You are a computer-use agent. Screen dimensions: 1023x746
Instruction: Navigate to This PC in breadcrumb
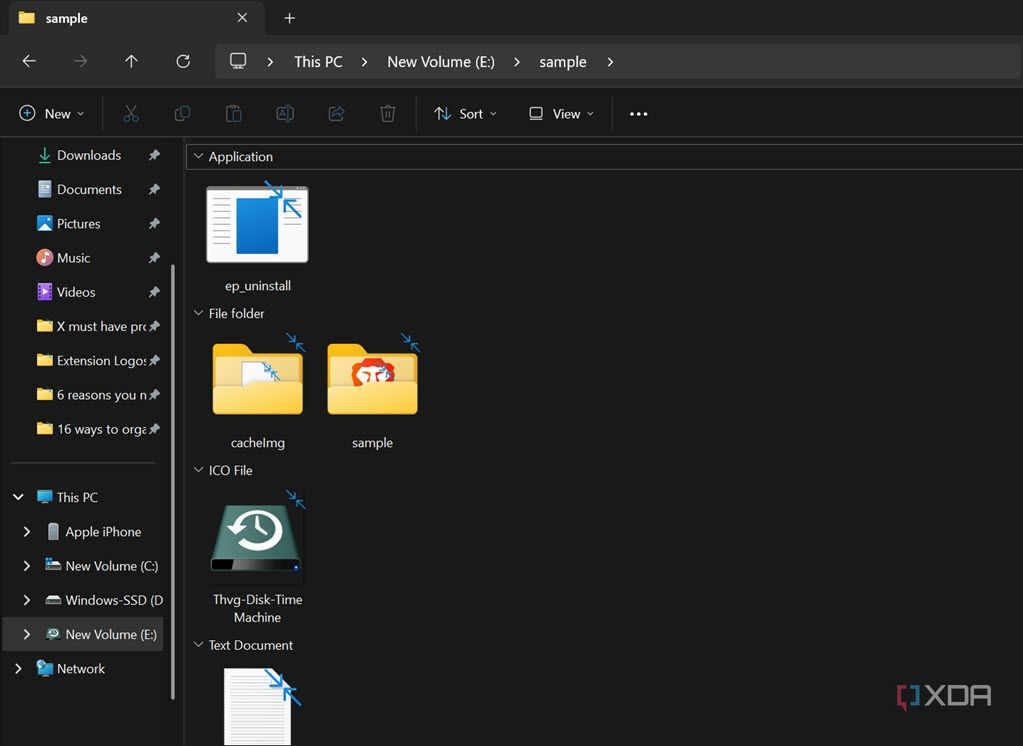(318, 62)
